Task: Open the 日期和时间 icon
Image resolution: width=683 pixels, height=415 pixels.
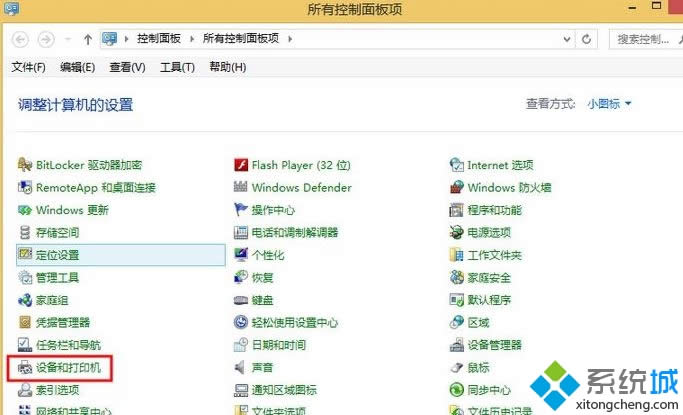Action: pos(241,345)
